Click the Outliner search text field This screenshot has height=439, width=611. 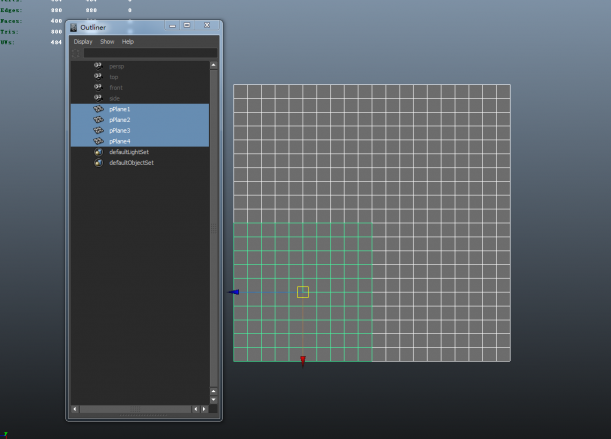(x=150, y=53)
